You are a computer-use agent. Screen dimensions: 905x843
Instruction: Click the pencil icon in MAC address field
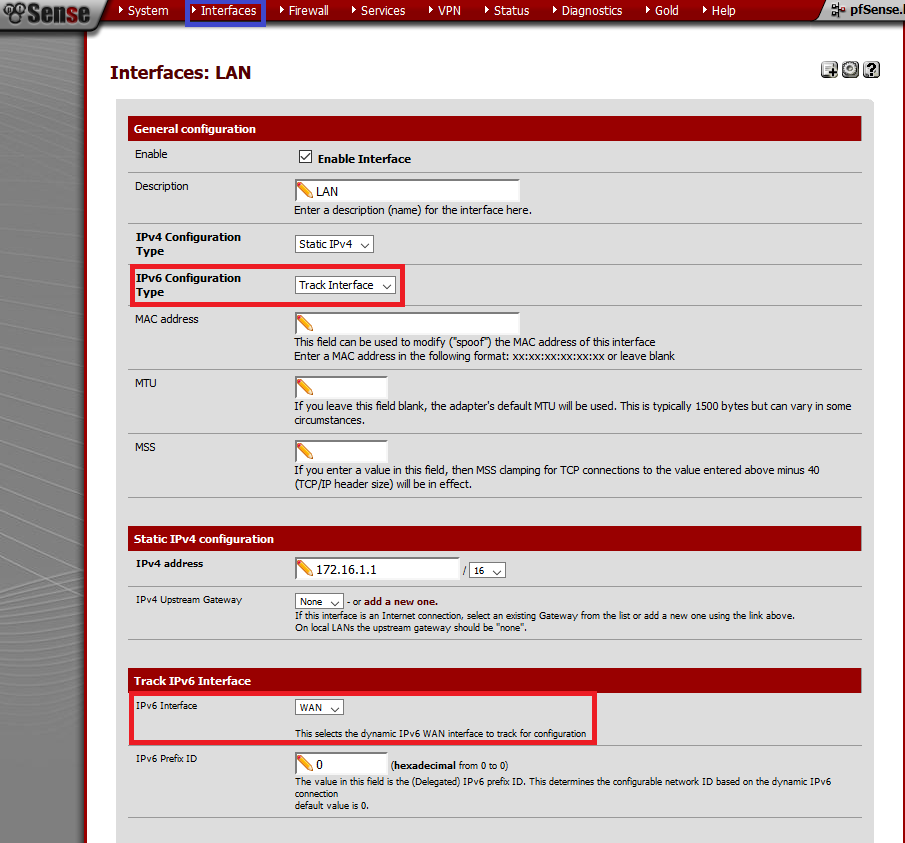tap(305, 324)
